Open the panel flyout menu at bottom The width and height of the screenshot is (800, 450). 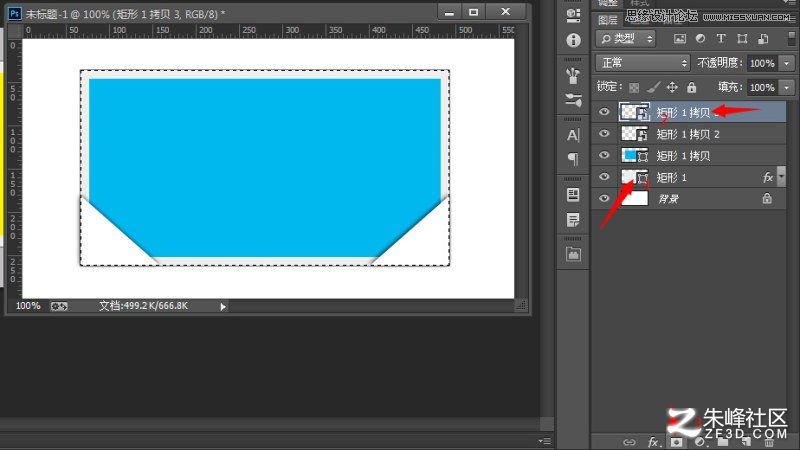click(x=545, y=441)
